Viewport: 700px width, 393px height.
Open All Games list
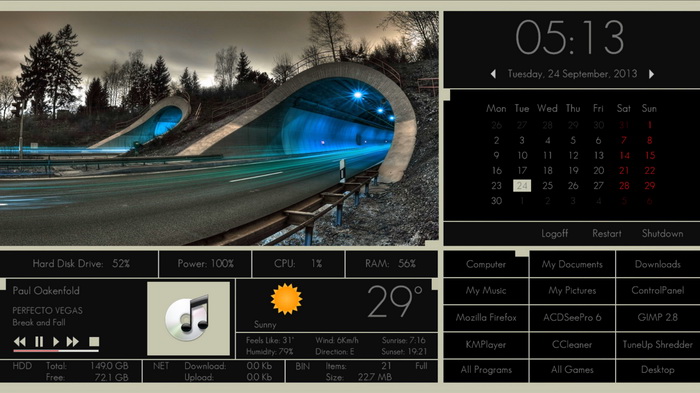[x=572, y=370]
